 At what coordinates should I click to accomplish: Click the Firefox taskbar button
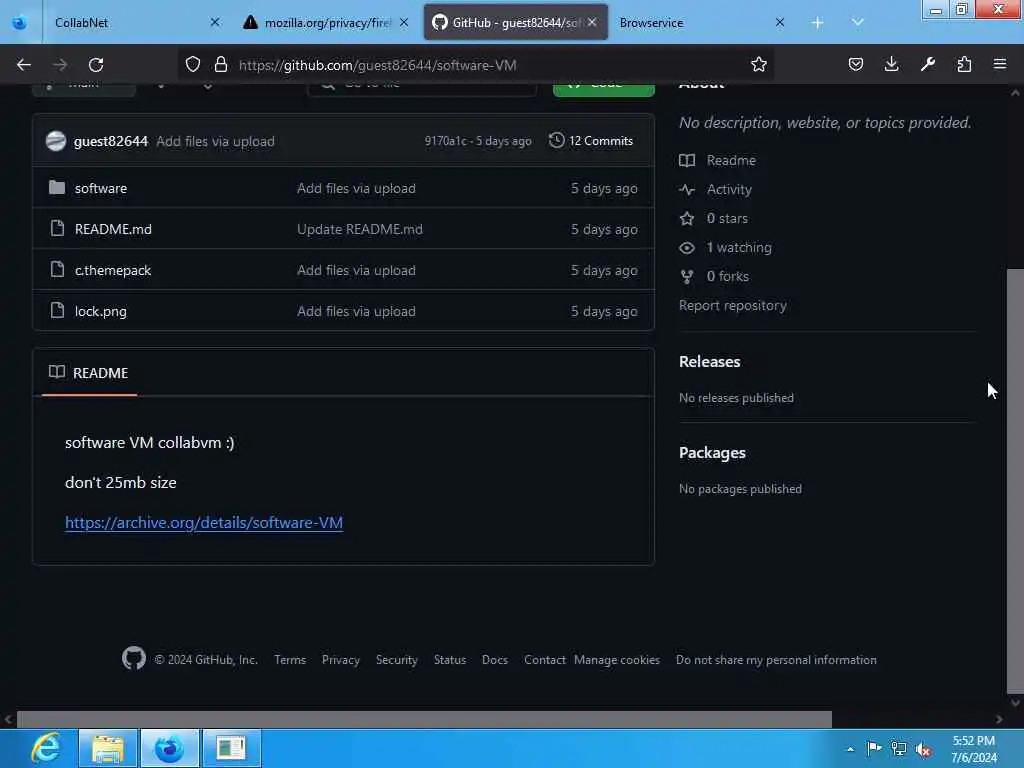click(169, 748)
